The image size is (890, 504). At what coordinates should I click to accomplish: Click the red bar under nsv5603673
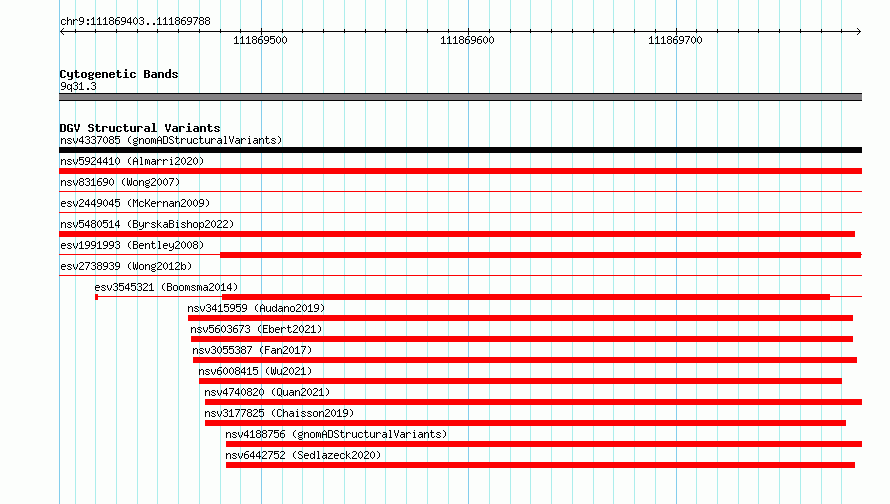tap(522, 339)
